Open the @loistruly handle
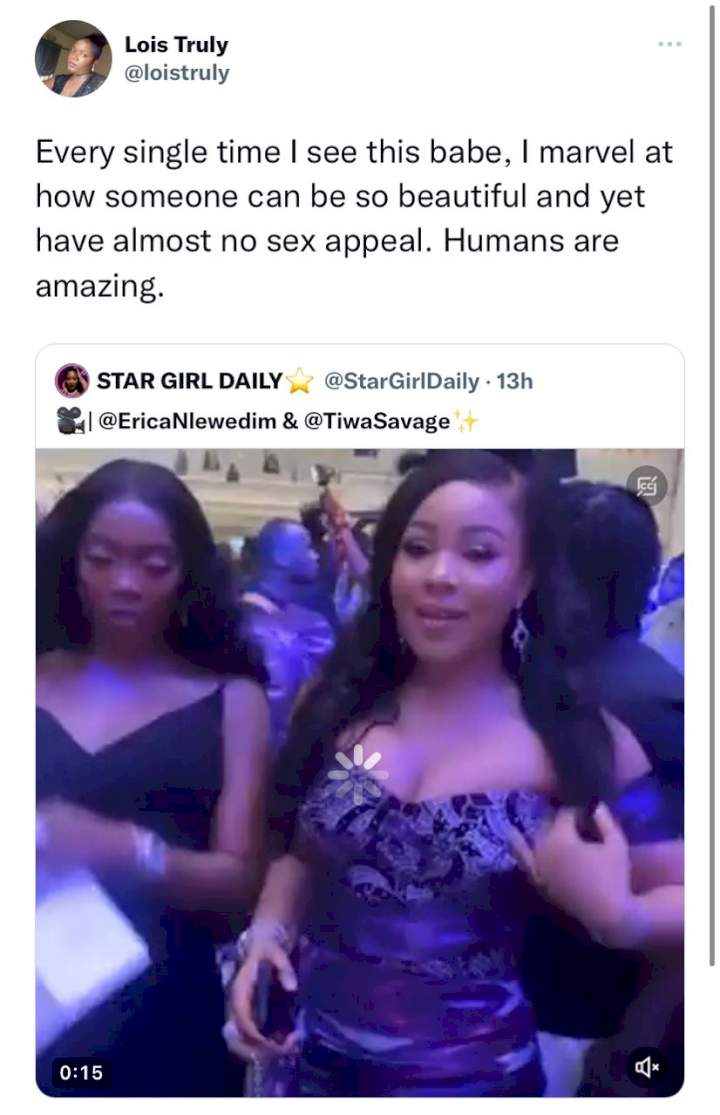Image resolution: width=720 pixels, height=1115 pixels. coord(177,73)
